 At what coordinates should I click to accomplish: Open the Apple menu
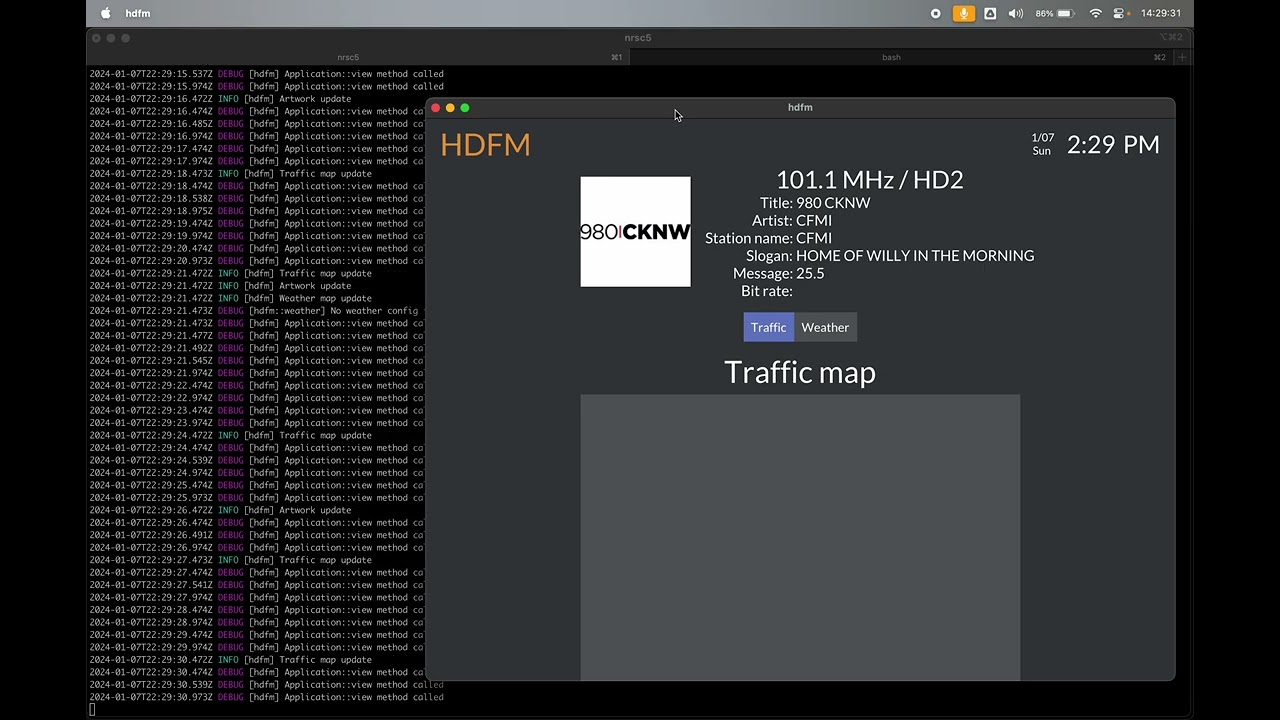tap(105, 13)
